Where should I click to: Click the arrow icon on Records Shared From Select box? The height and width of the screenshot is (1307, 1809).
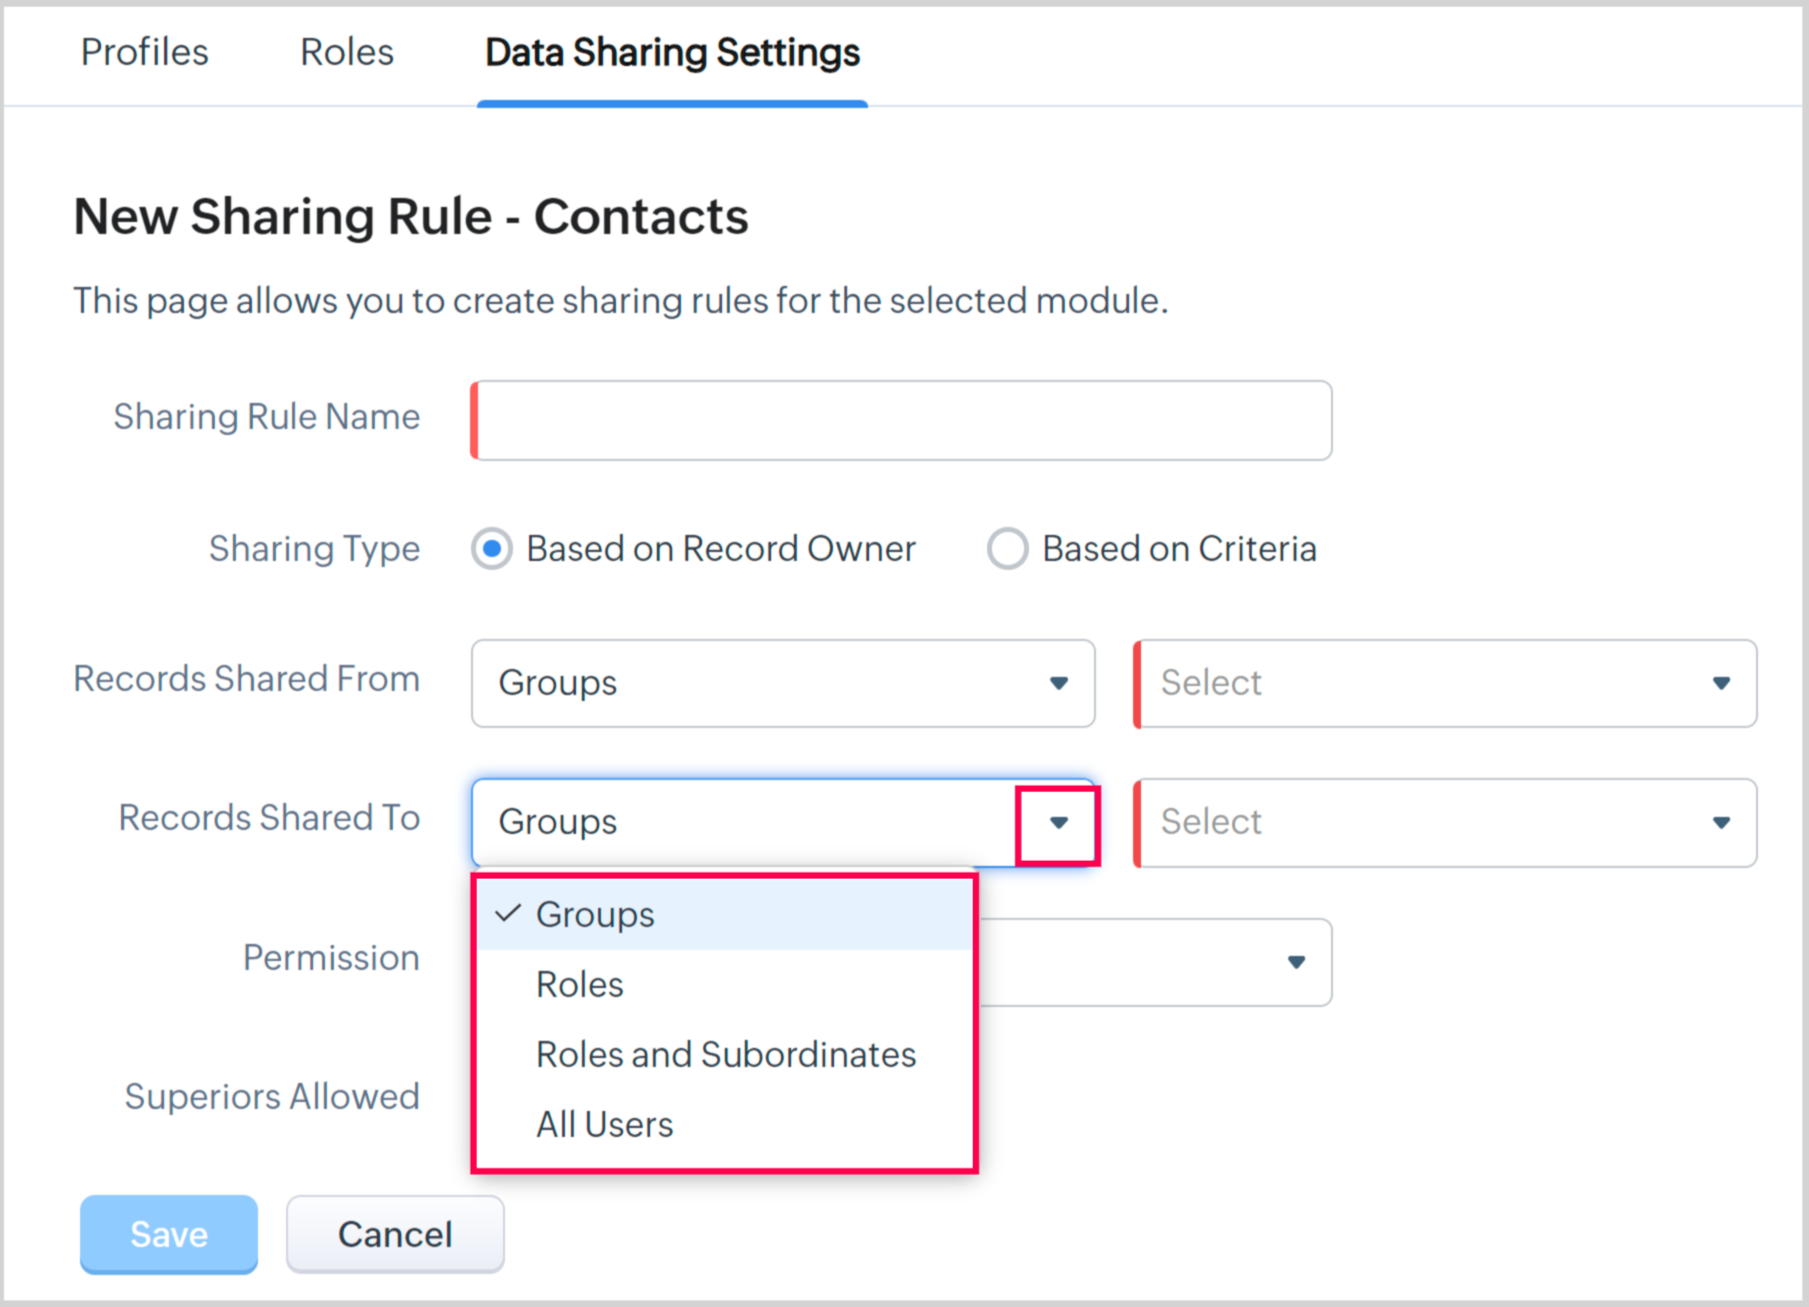click(1720, 683)
